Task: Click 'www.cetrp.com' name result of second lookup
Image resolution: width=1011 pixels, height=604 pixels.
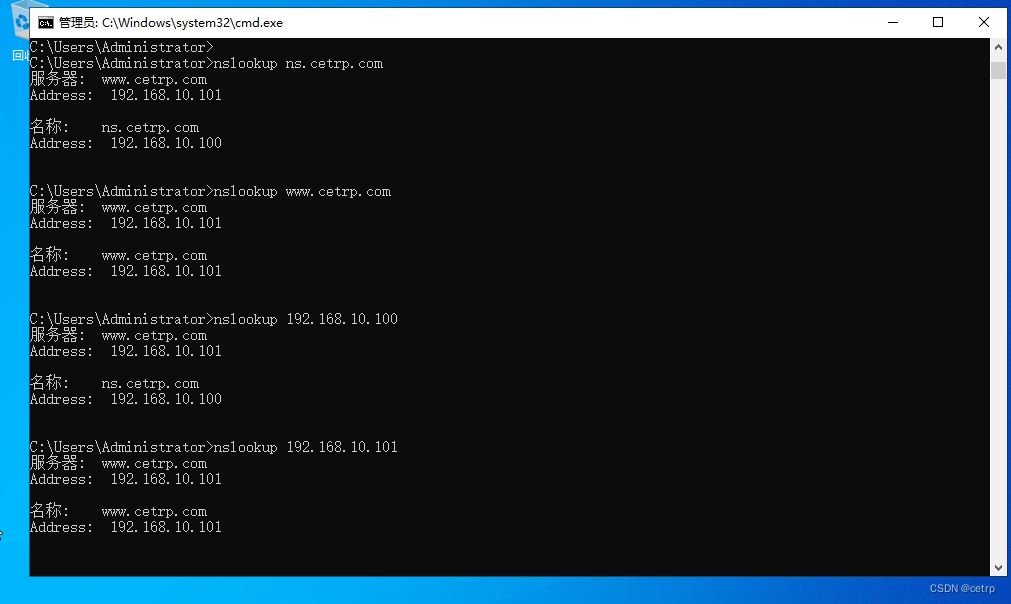Action: tap(154, 256)
